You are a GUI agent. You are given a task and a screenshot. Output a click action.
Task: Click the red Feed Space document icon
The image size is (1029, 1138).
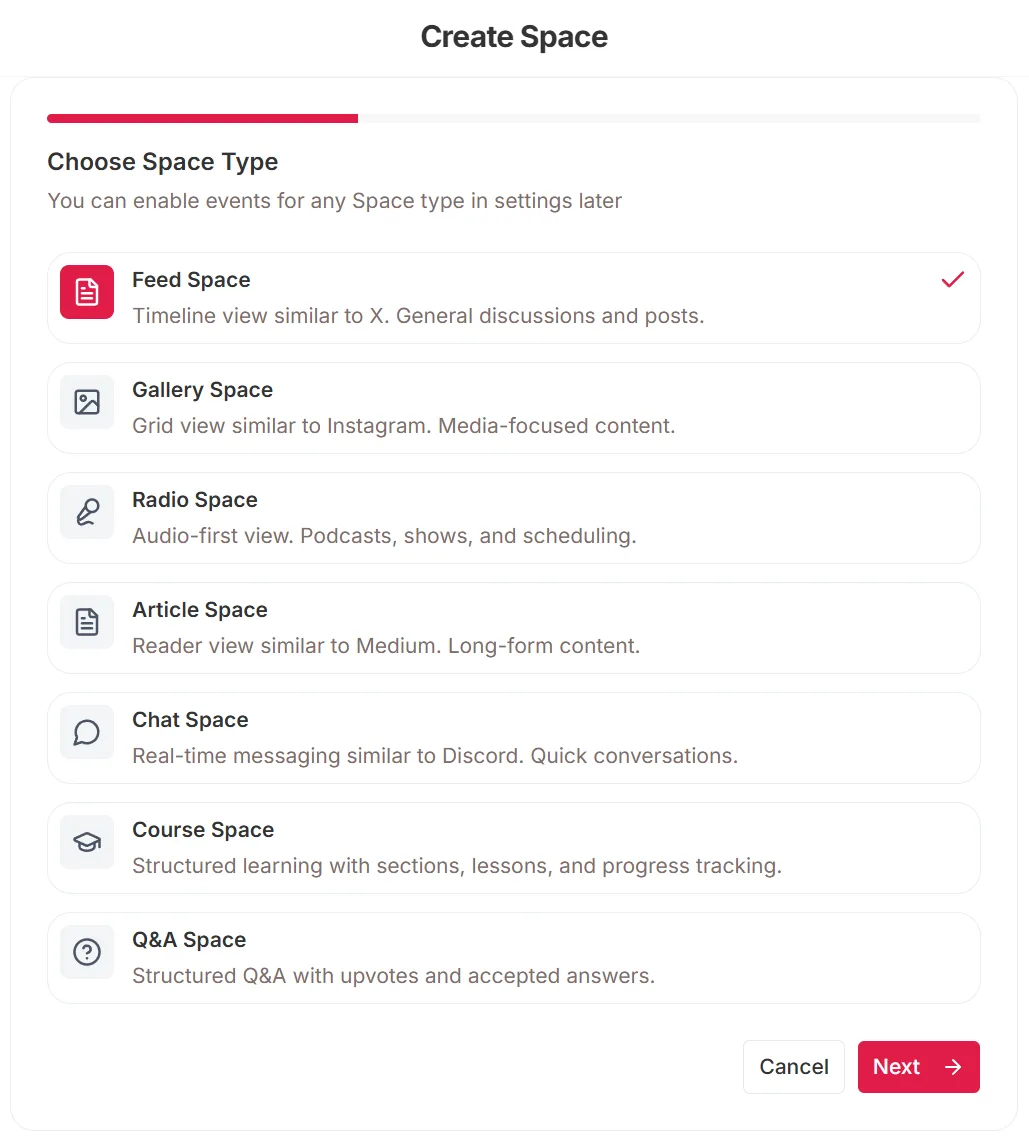(x=87, y=292)
